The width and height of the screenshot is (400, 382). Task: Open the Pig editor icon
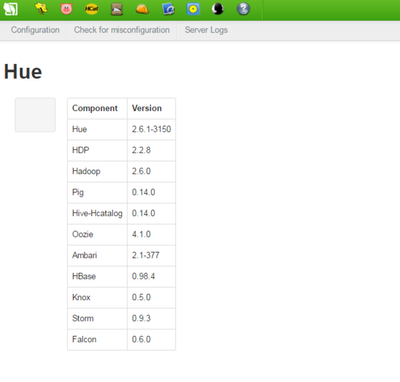click(66, 9)
